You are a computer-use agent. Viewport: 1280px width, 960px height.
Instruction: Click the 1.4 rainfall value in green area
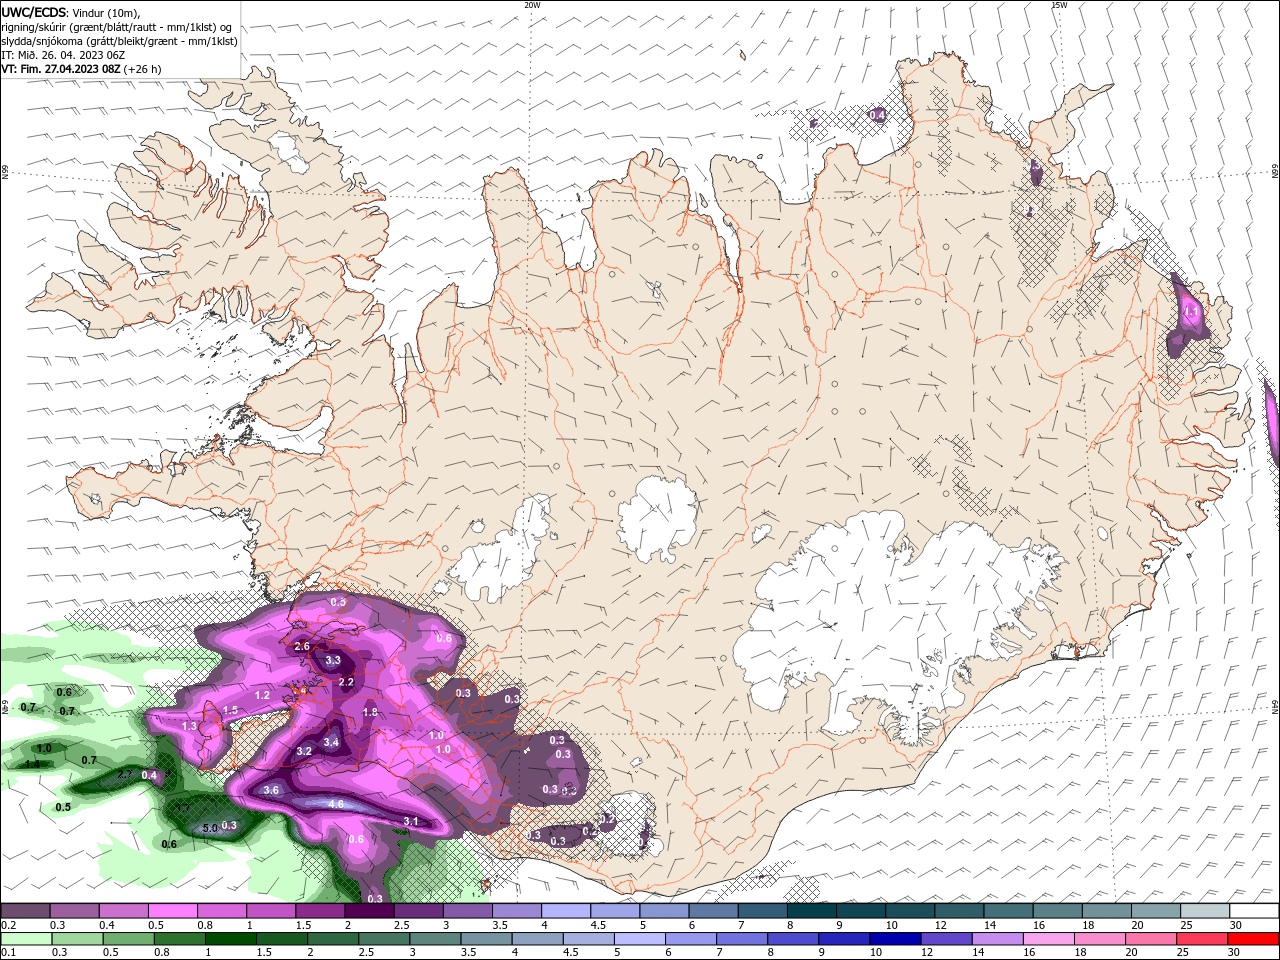pyautogui.click(x=33, y=763)
